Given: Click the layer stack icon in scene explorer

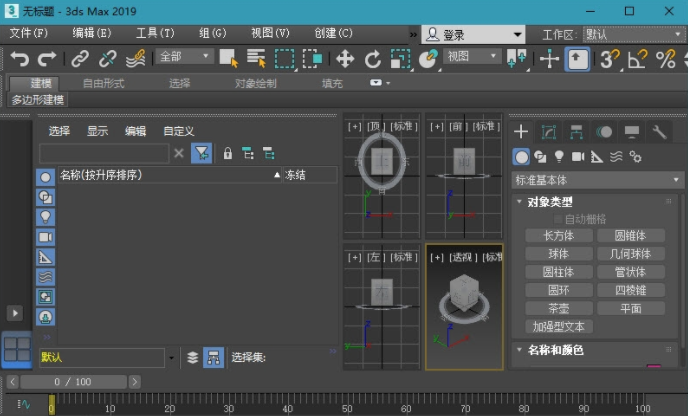Looking at the screenshot, I should [x=193, y=357].
